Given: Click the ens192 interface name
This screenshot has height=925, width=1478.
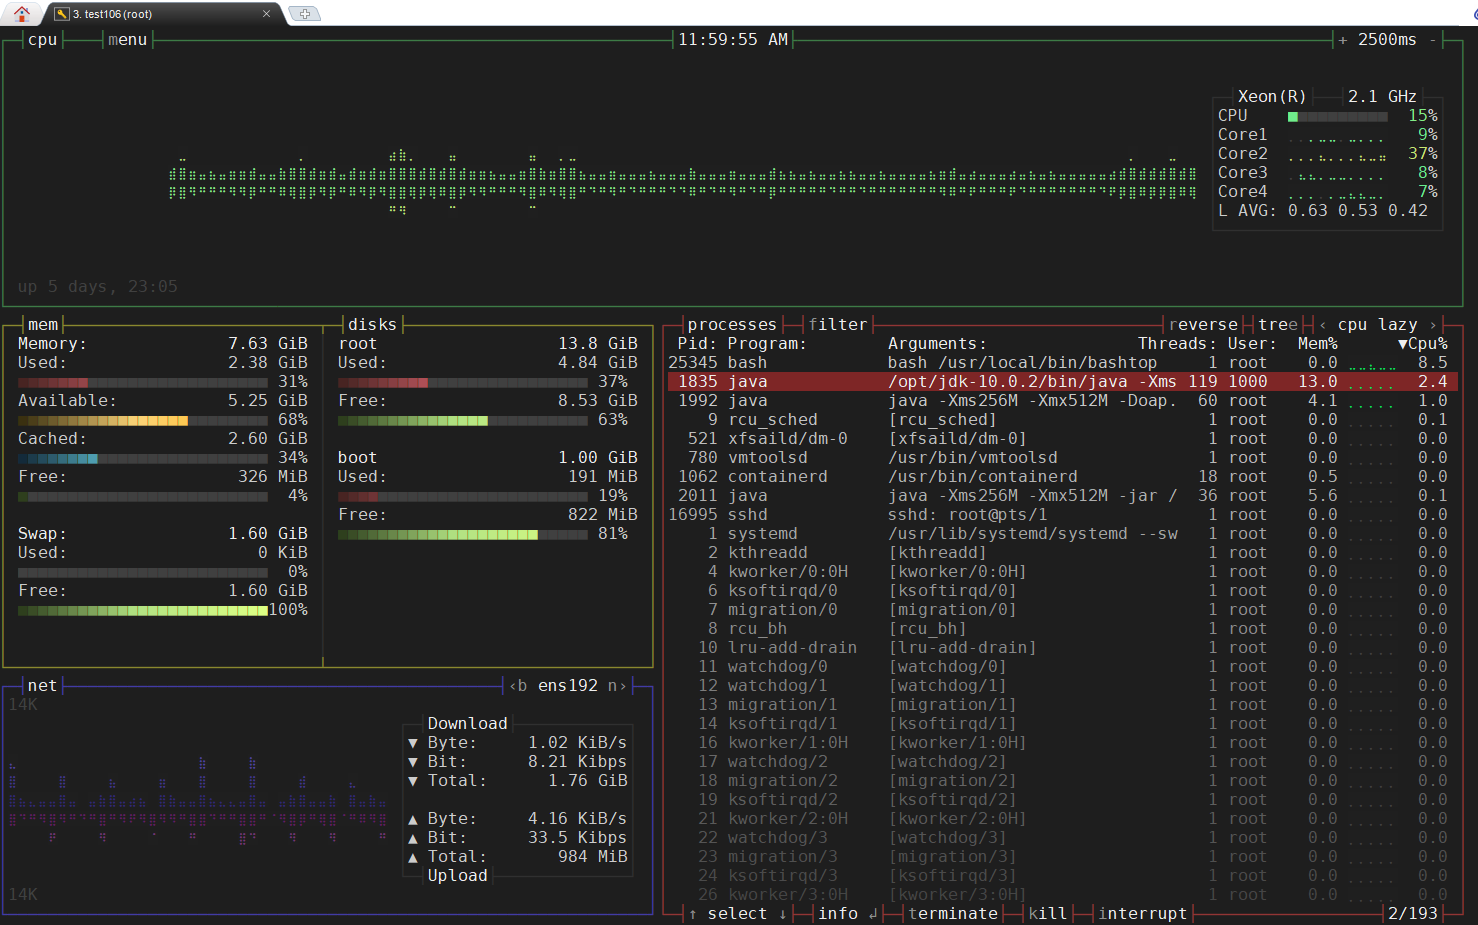Looking at the screenshot, I should 567,686.
